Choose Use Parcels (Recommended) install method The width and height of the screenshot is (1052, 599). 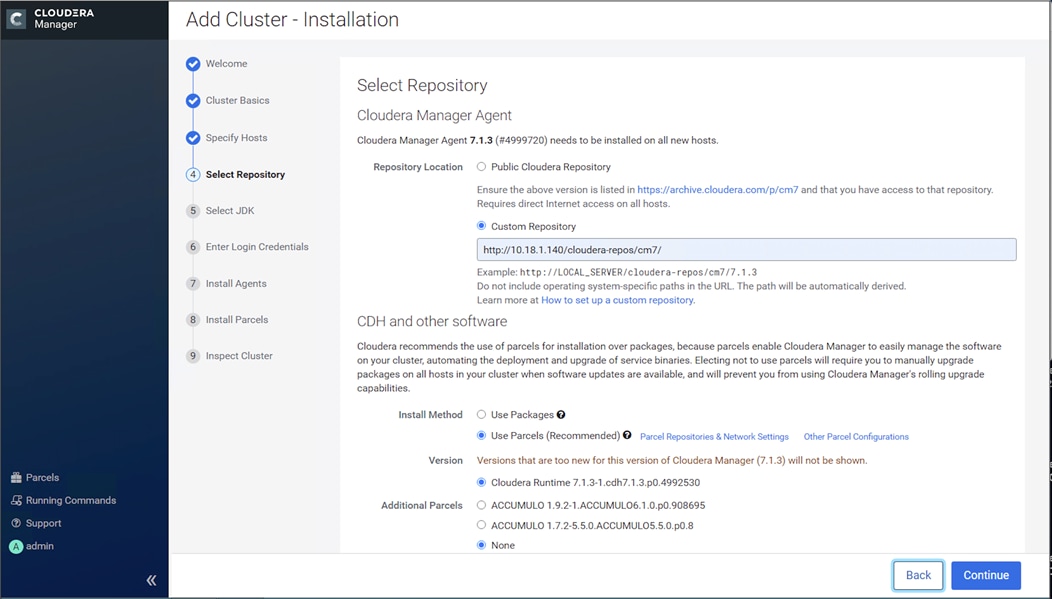coord(481,435)
